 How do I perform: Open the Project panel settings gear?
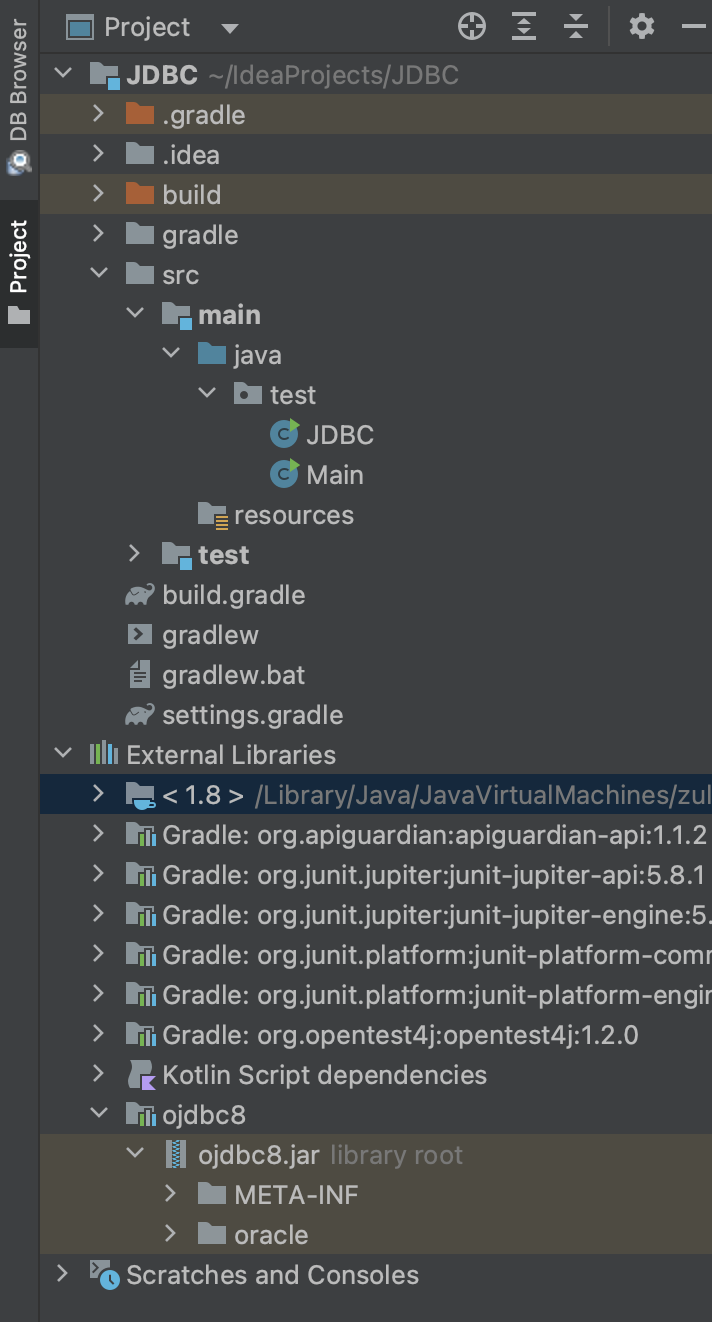(x=641, y=27)
